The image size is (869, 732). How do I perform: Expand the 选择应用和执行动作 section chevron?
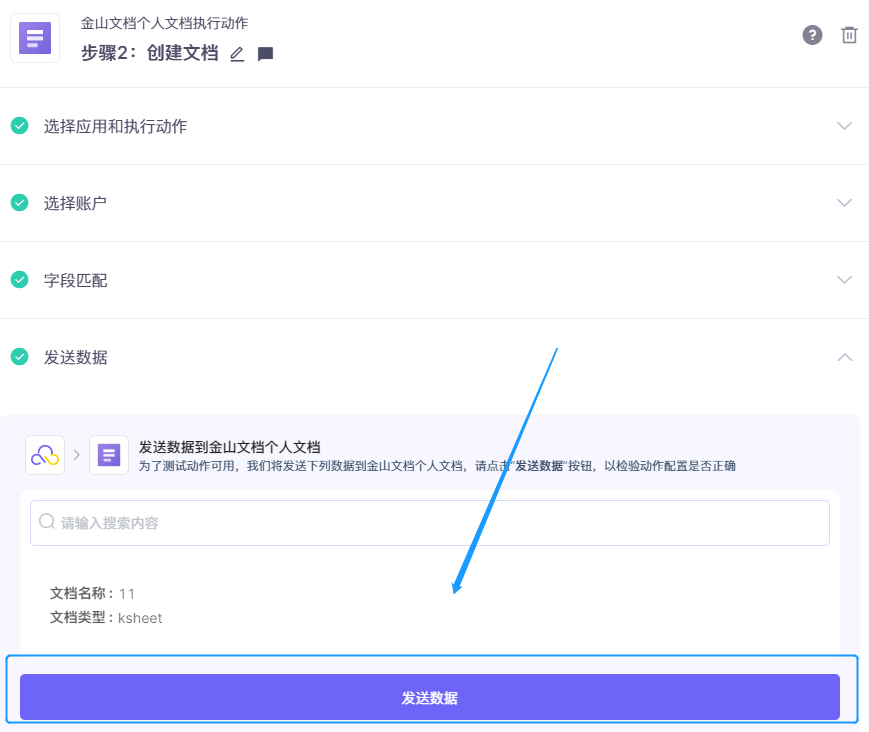pos(844,126)
